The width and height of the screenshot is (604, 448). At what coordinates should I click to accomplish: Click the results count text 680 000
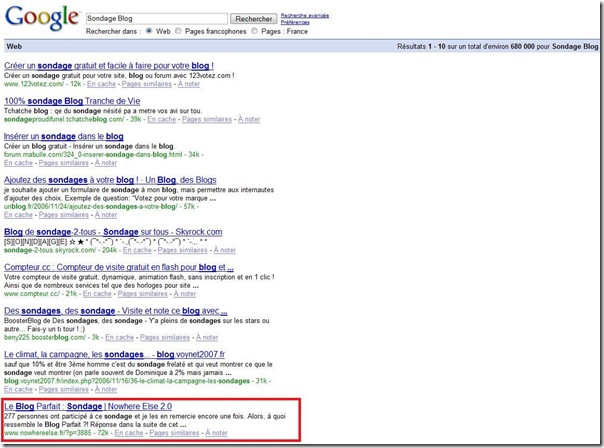[522, 46]
